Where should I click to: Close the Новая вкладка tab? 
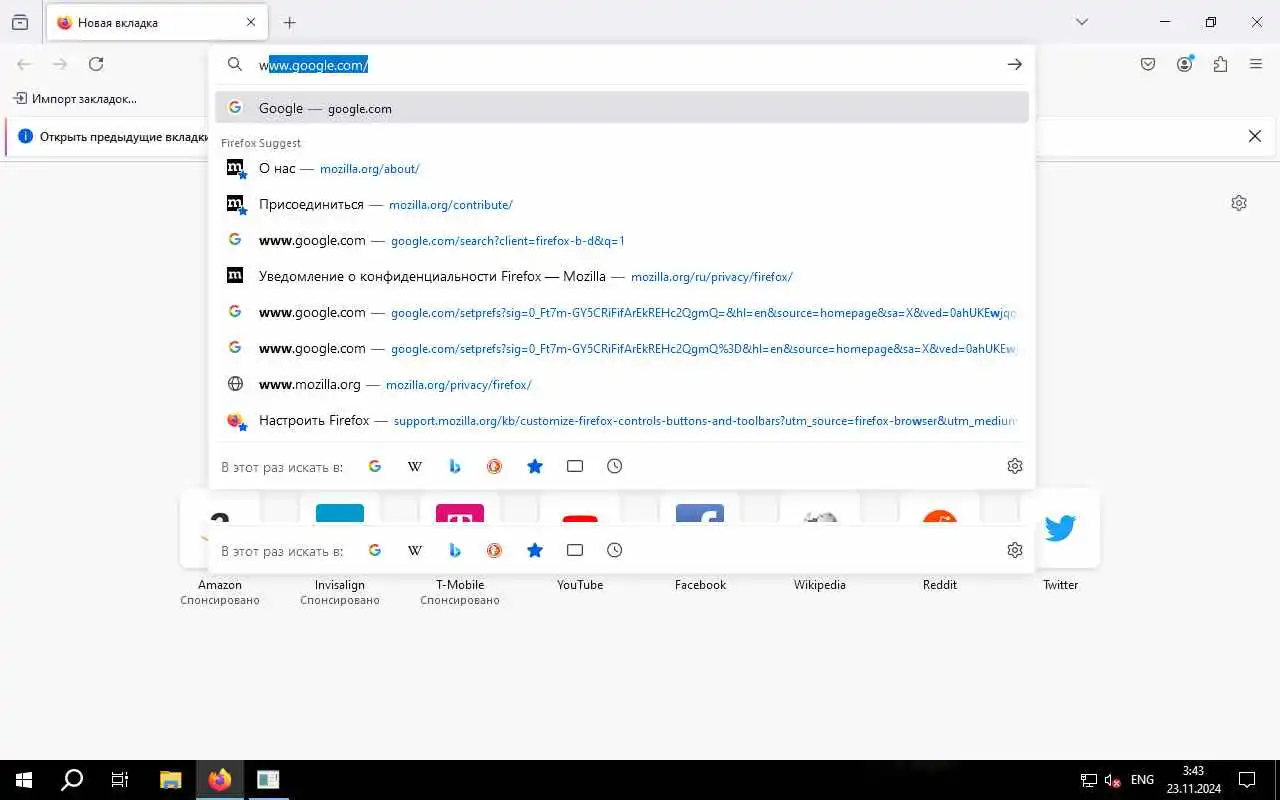pyautogui.click(x=251, y=22)
